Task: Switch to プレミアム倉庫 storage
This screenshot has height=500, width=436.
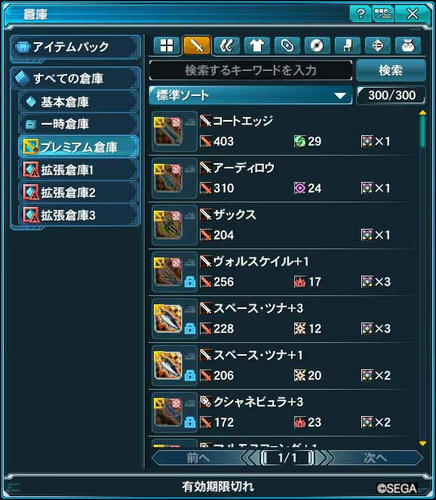Action: (x=79, y=147)
